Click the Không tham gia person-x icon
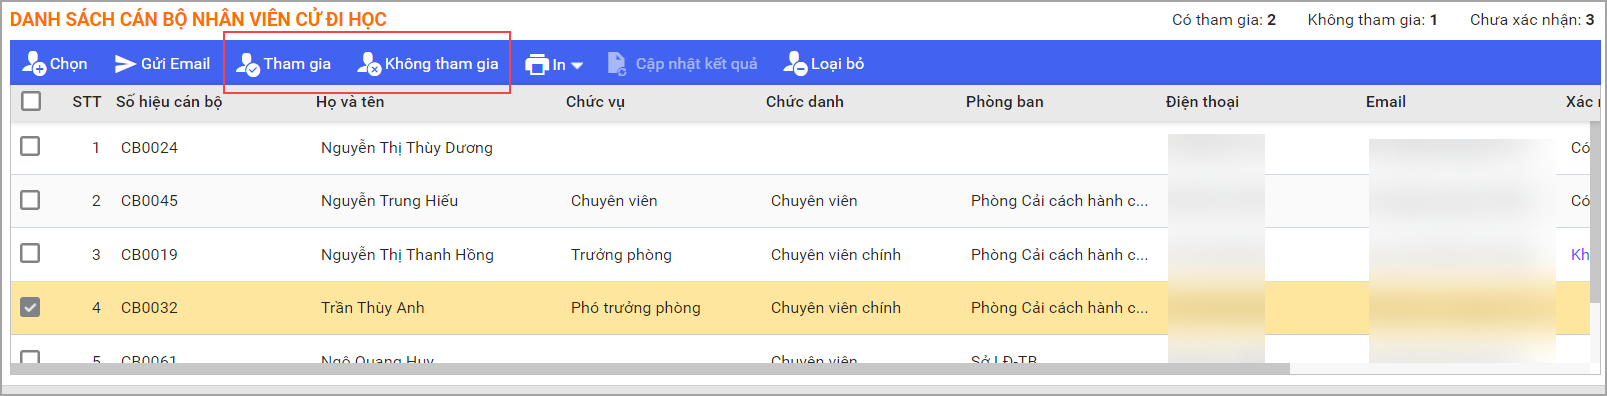The height and width of the screenshot is (396, 1607). tap(370, 64)
